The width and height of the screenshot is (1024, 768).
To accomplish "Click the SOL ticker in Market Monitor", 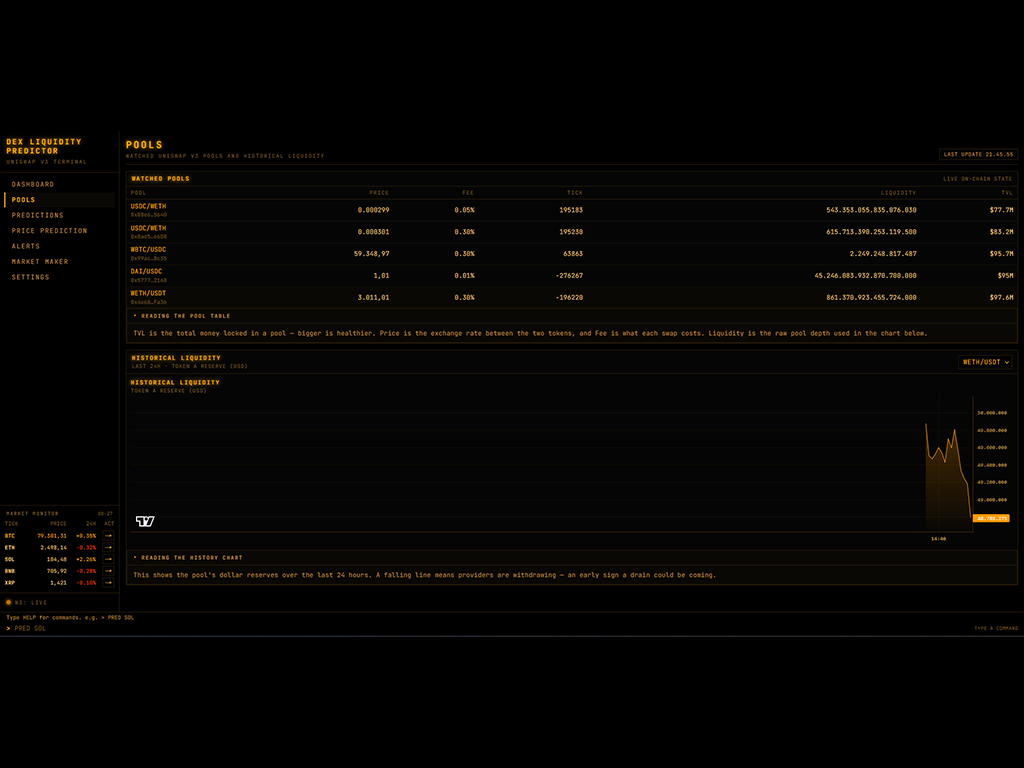I will pos(10,559).
